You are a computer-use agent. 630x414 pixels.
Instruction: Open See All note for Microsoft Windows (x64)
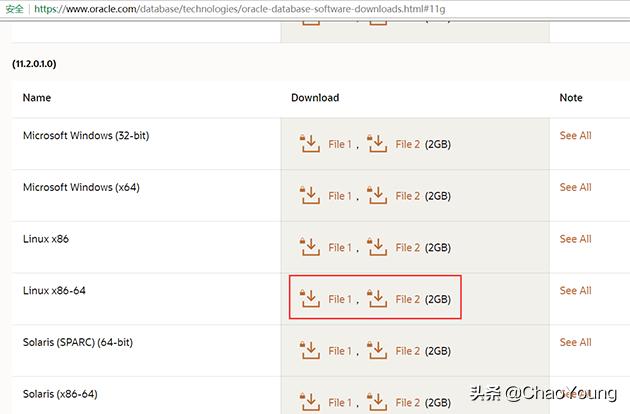coord(575,187)
